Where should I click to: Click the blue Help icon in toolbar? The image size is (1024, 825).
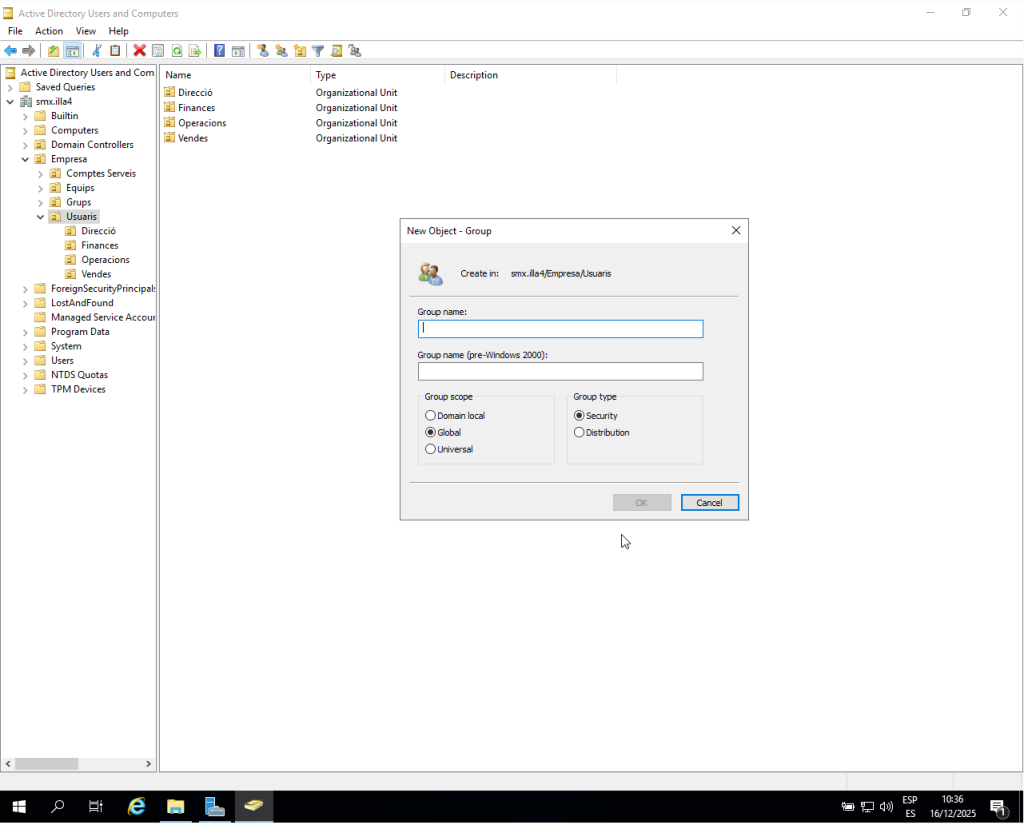point(219,51)
